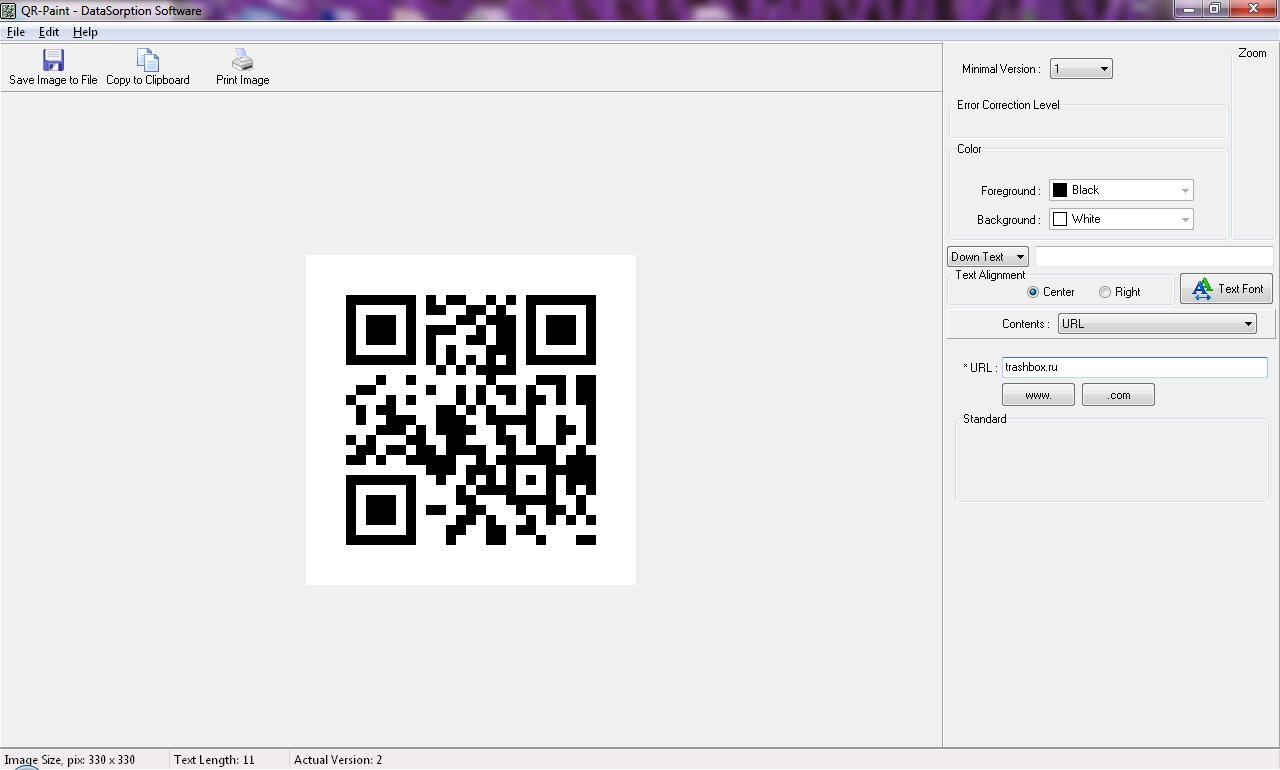Click the Copy to Clipboard icon

click(147, 61)
